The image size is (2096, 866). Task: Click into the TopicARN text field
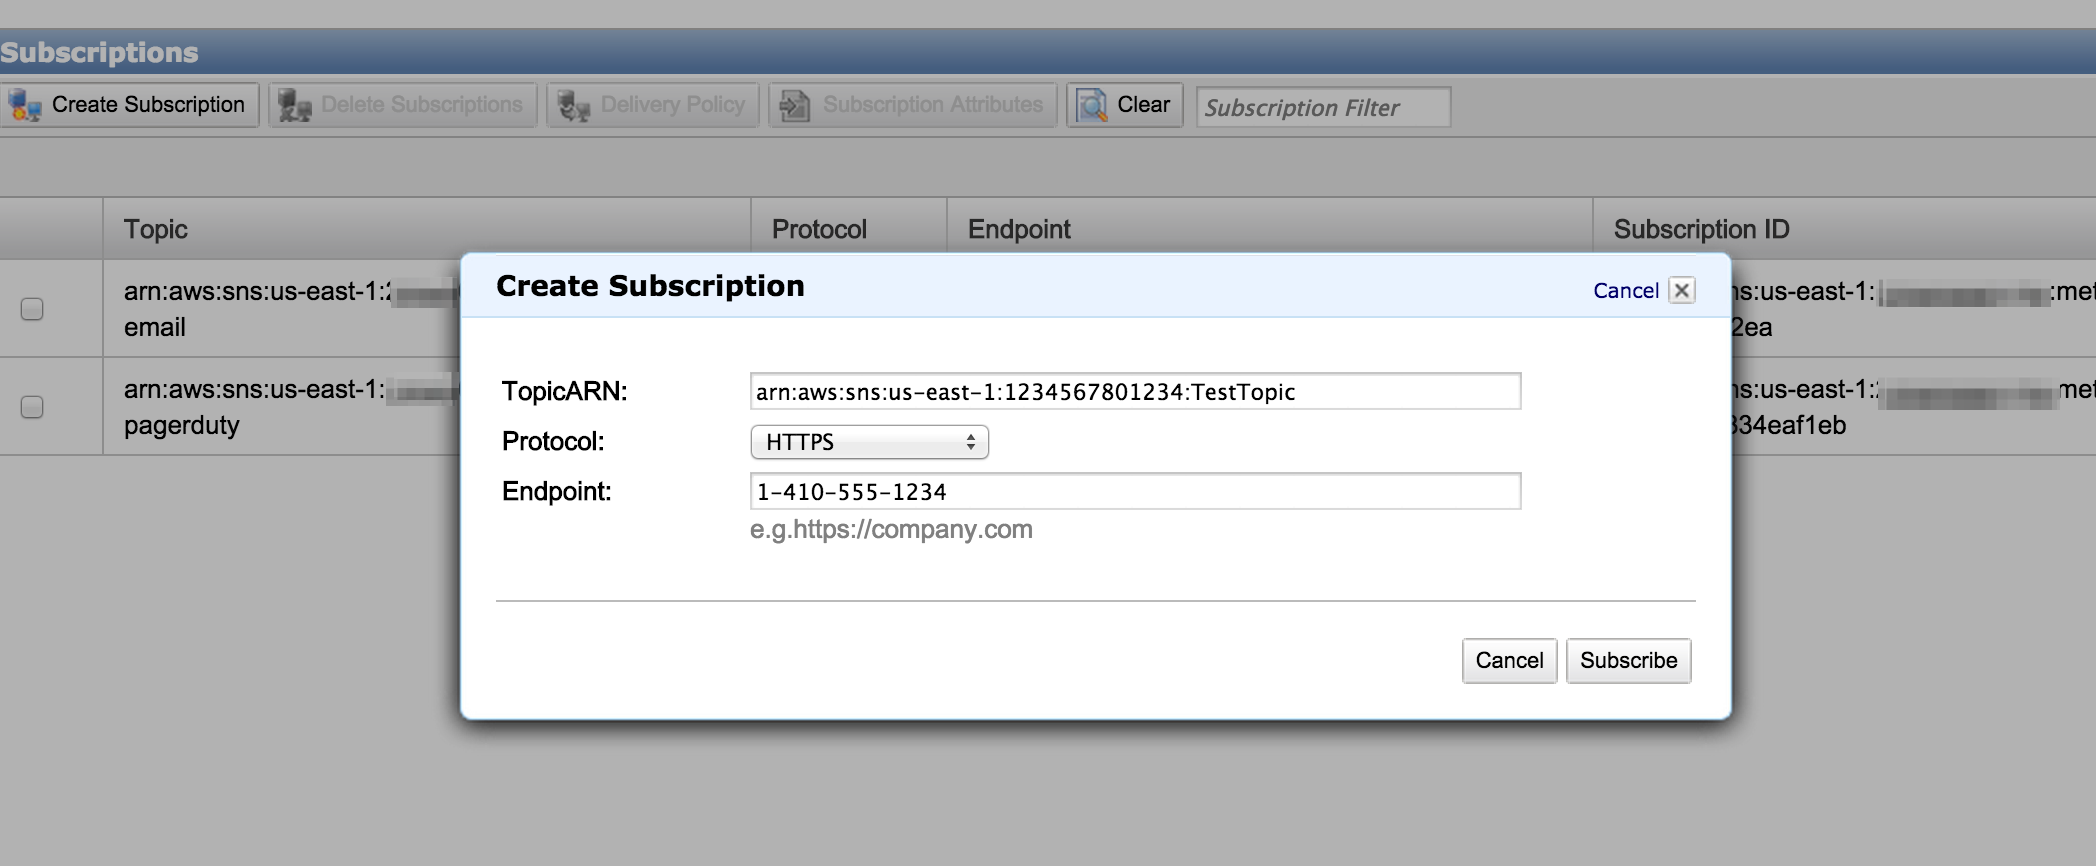pyautogui.click(x=1134, y=391)
